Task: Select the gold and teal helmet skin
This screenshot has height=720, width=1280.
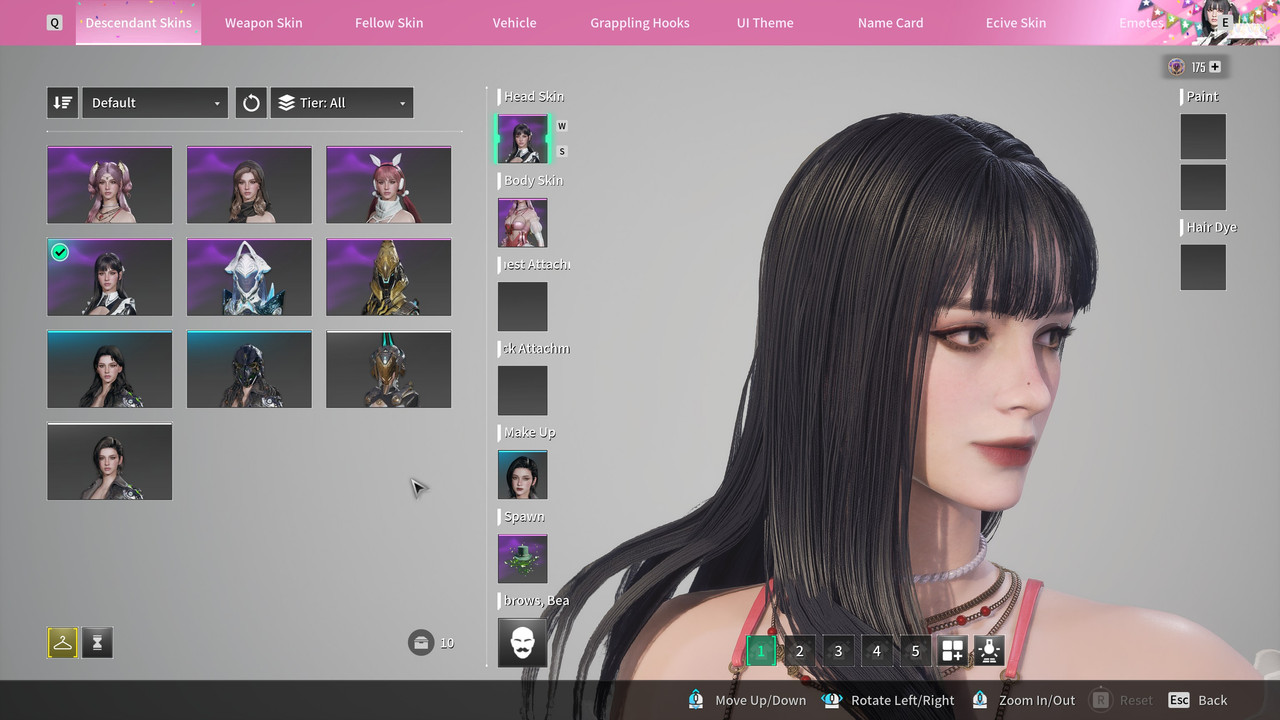Action: pyautogui.click(x=389, y=369)
